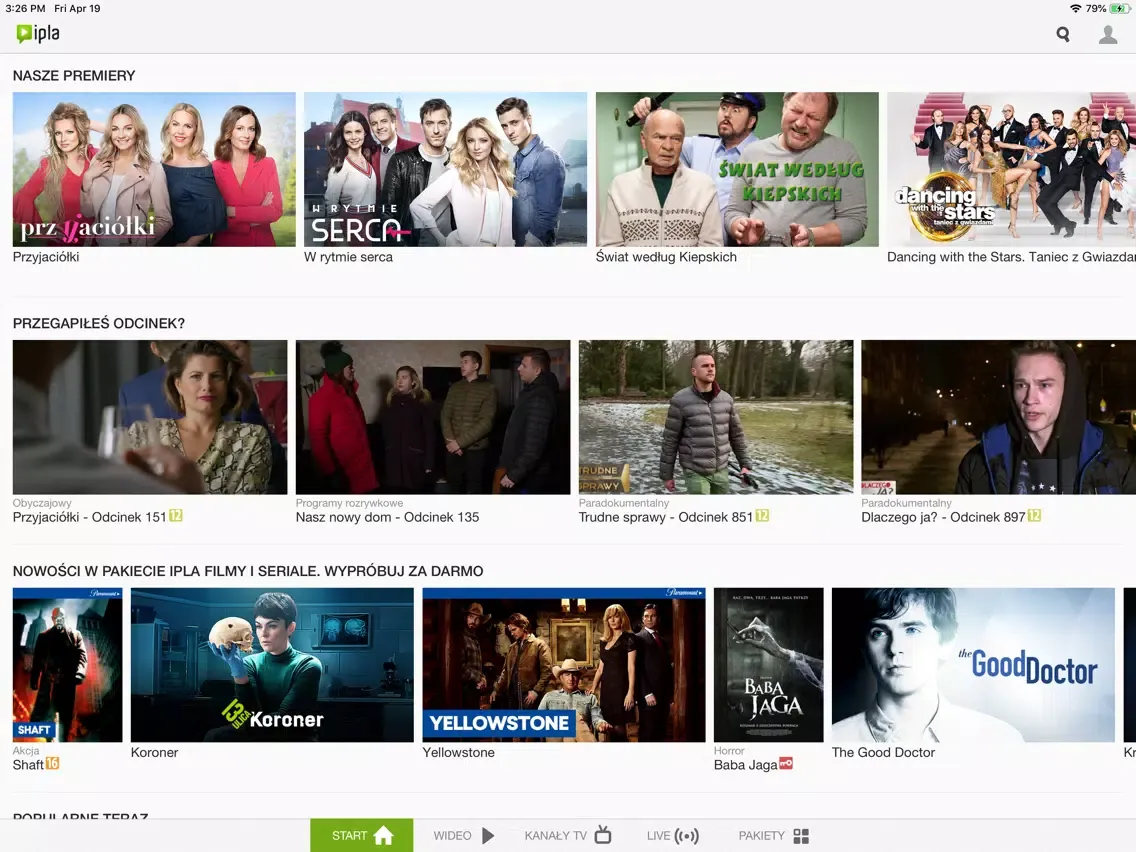Tap the title 'Nasz nowy dom - Odcinek 135'
1136x852 pixels.
(387, 517)
